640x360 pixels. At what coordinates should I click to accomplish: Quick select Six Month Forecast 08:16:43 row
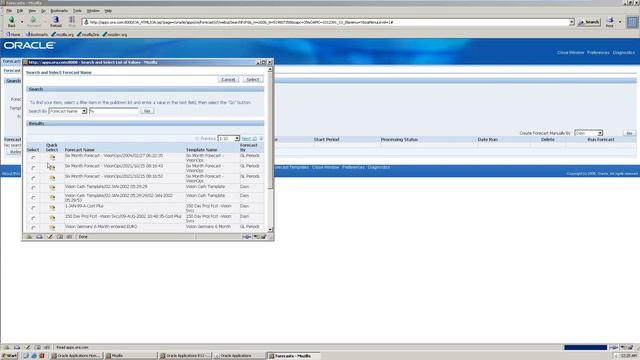point(52,167)
